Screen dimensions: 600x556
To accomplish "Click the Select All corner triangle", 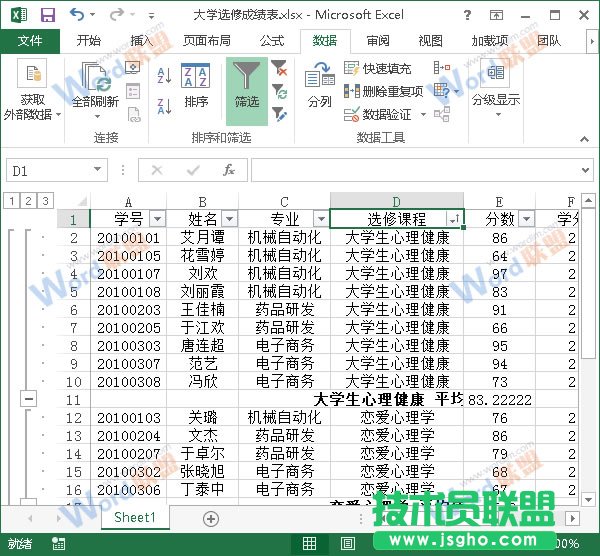I will pos(82,201).
